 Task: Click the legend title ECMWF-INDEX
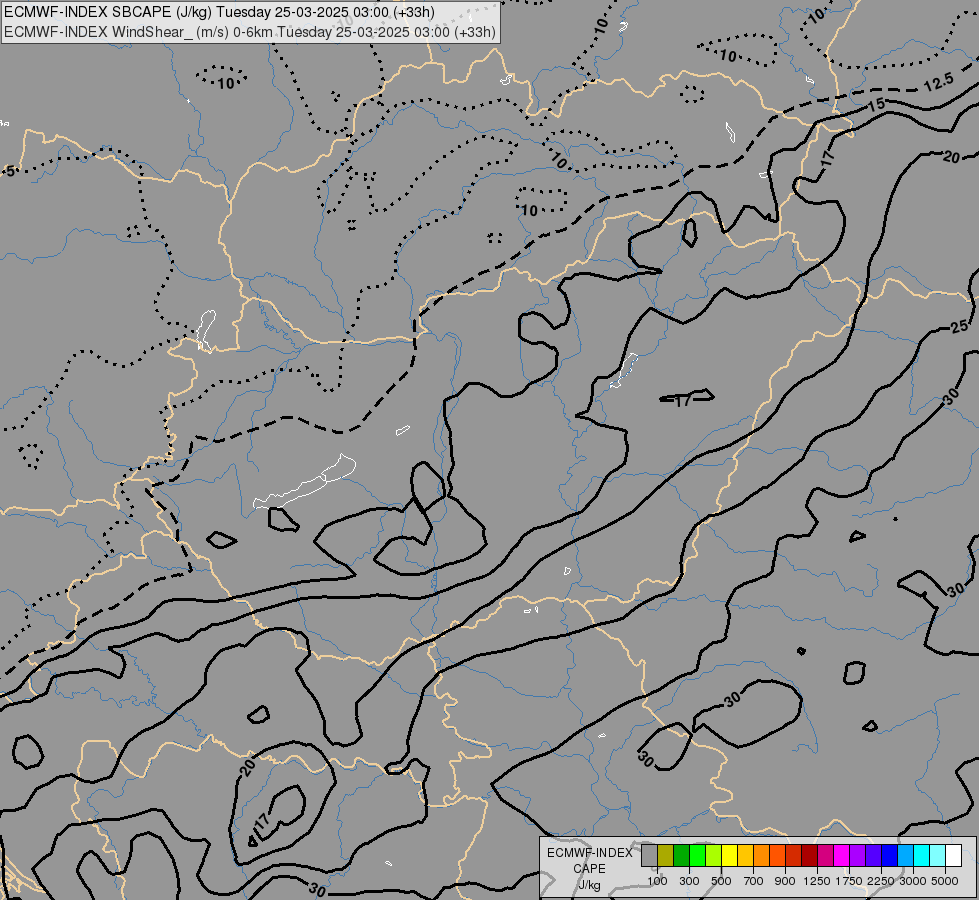[x=589, y=853]
